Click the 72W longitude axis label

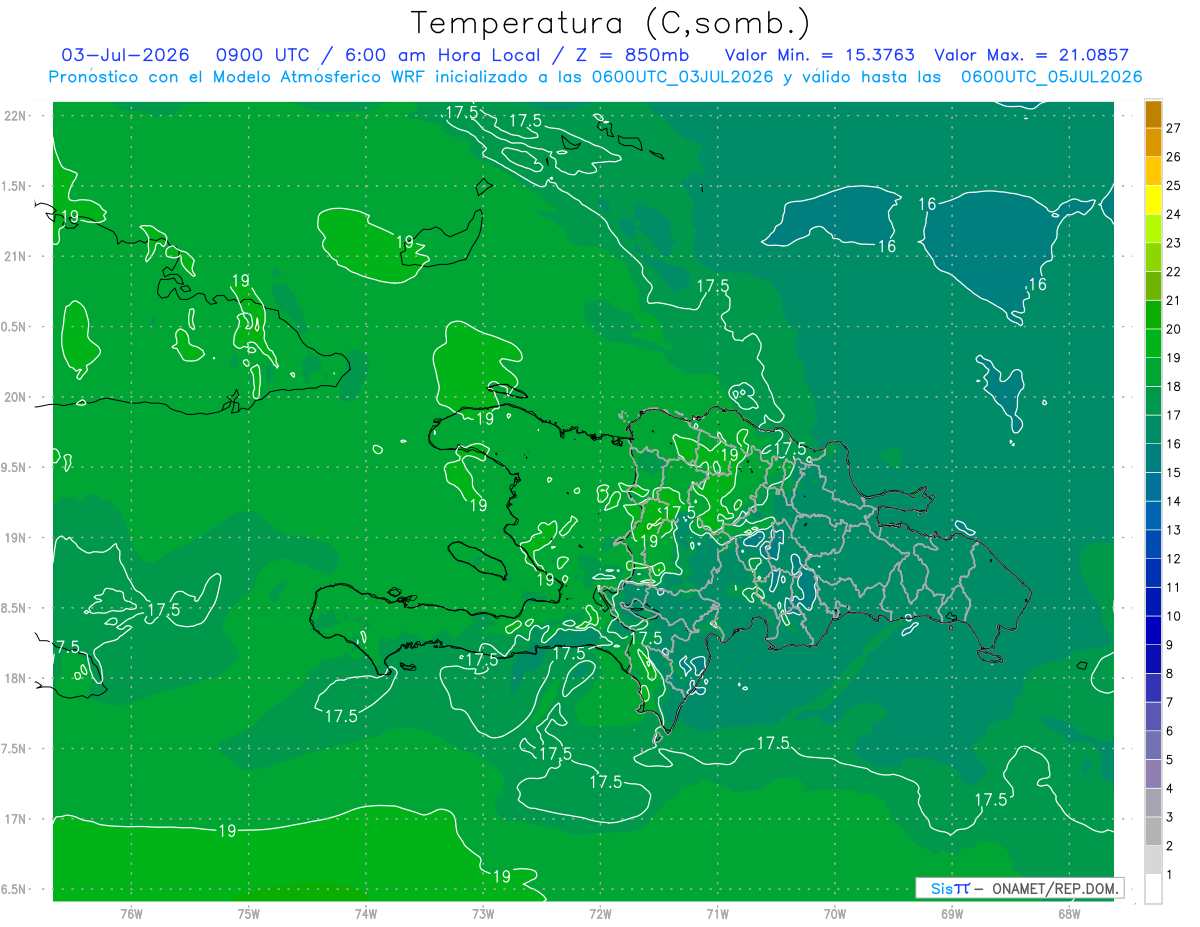tap(601, 913)
